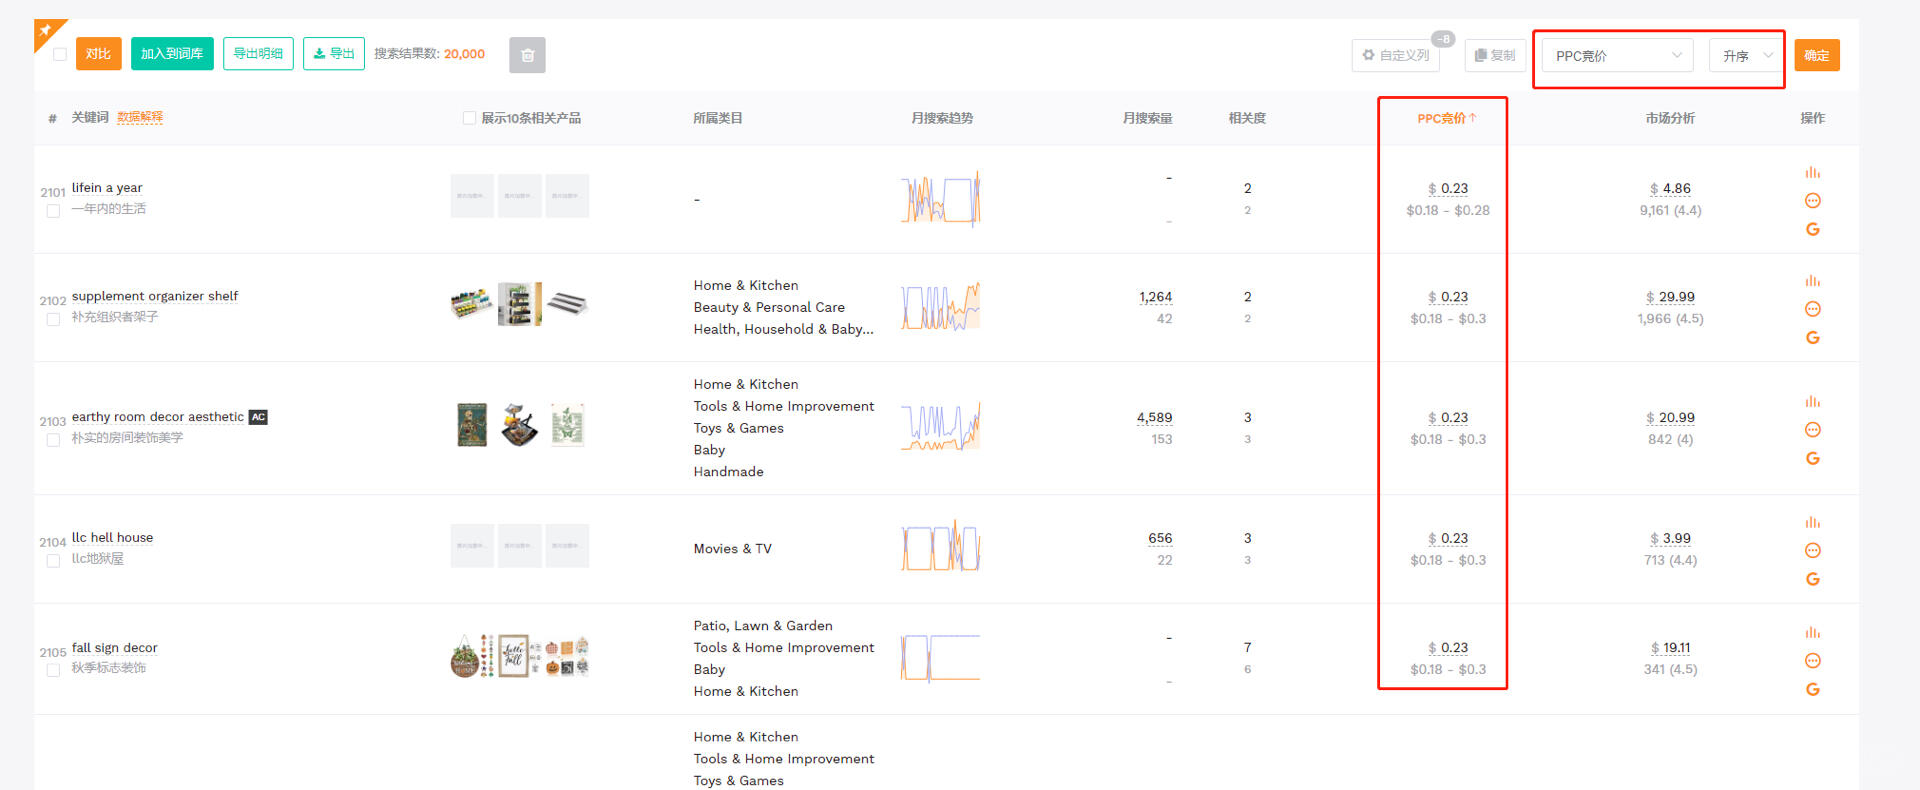Click more-options circle icon for fall sign decor
Viewport: 1920px width, 790px height.
[x=1812, y=661]
